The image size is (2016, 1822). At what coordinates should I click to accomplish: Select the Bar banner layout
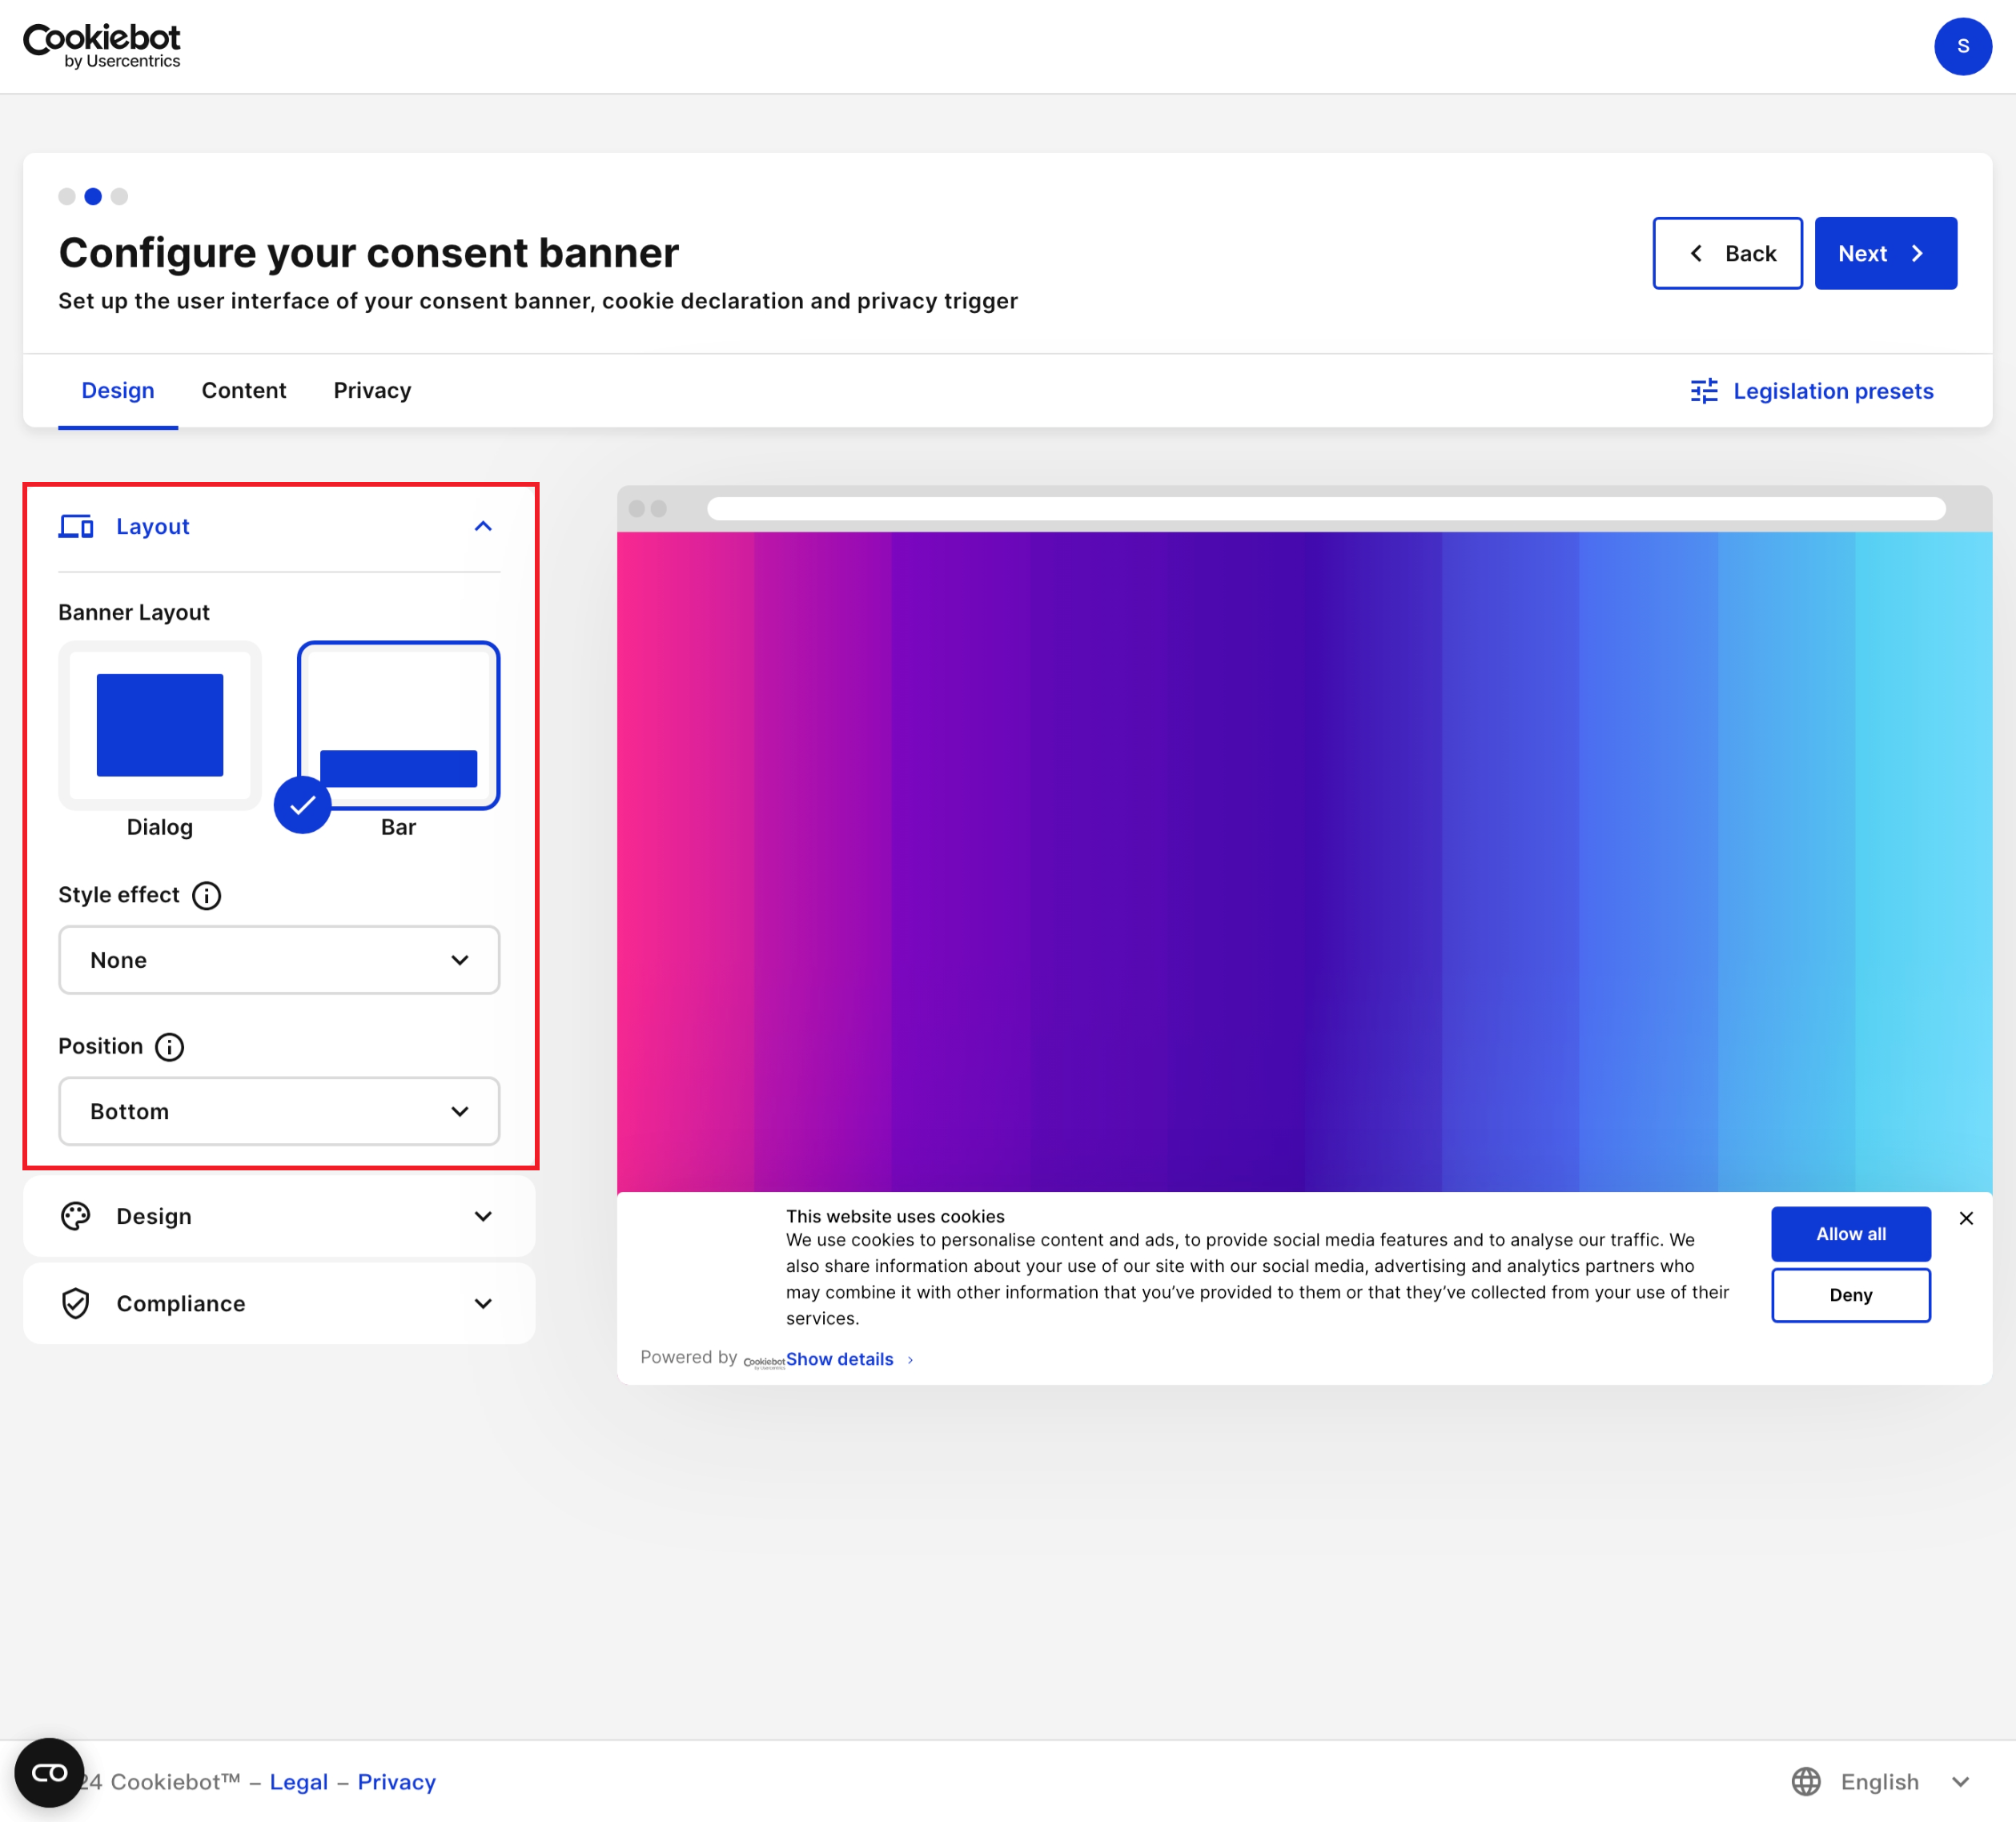point(398,726)
